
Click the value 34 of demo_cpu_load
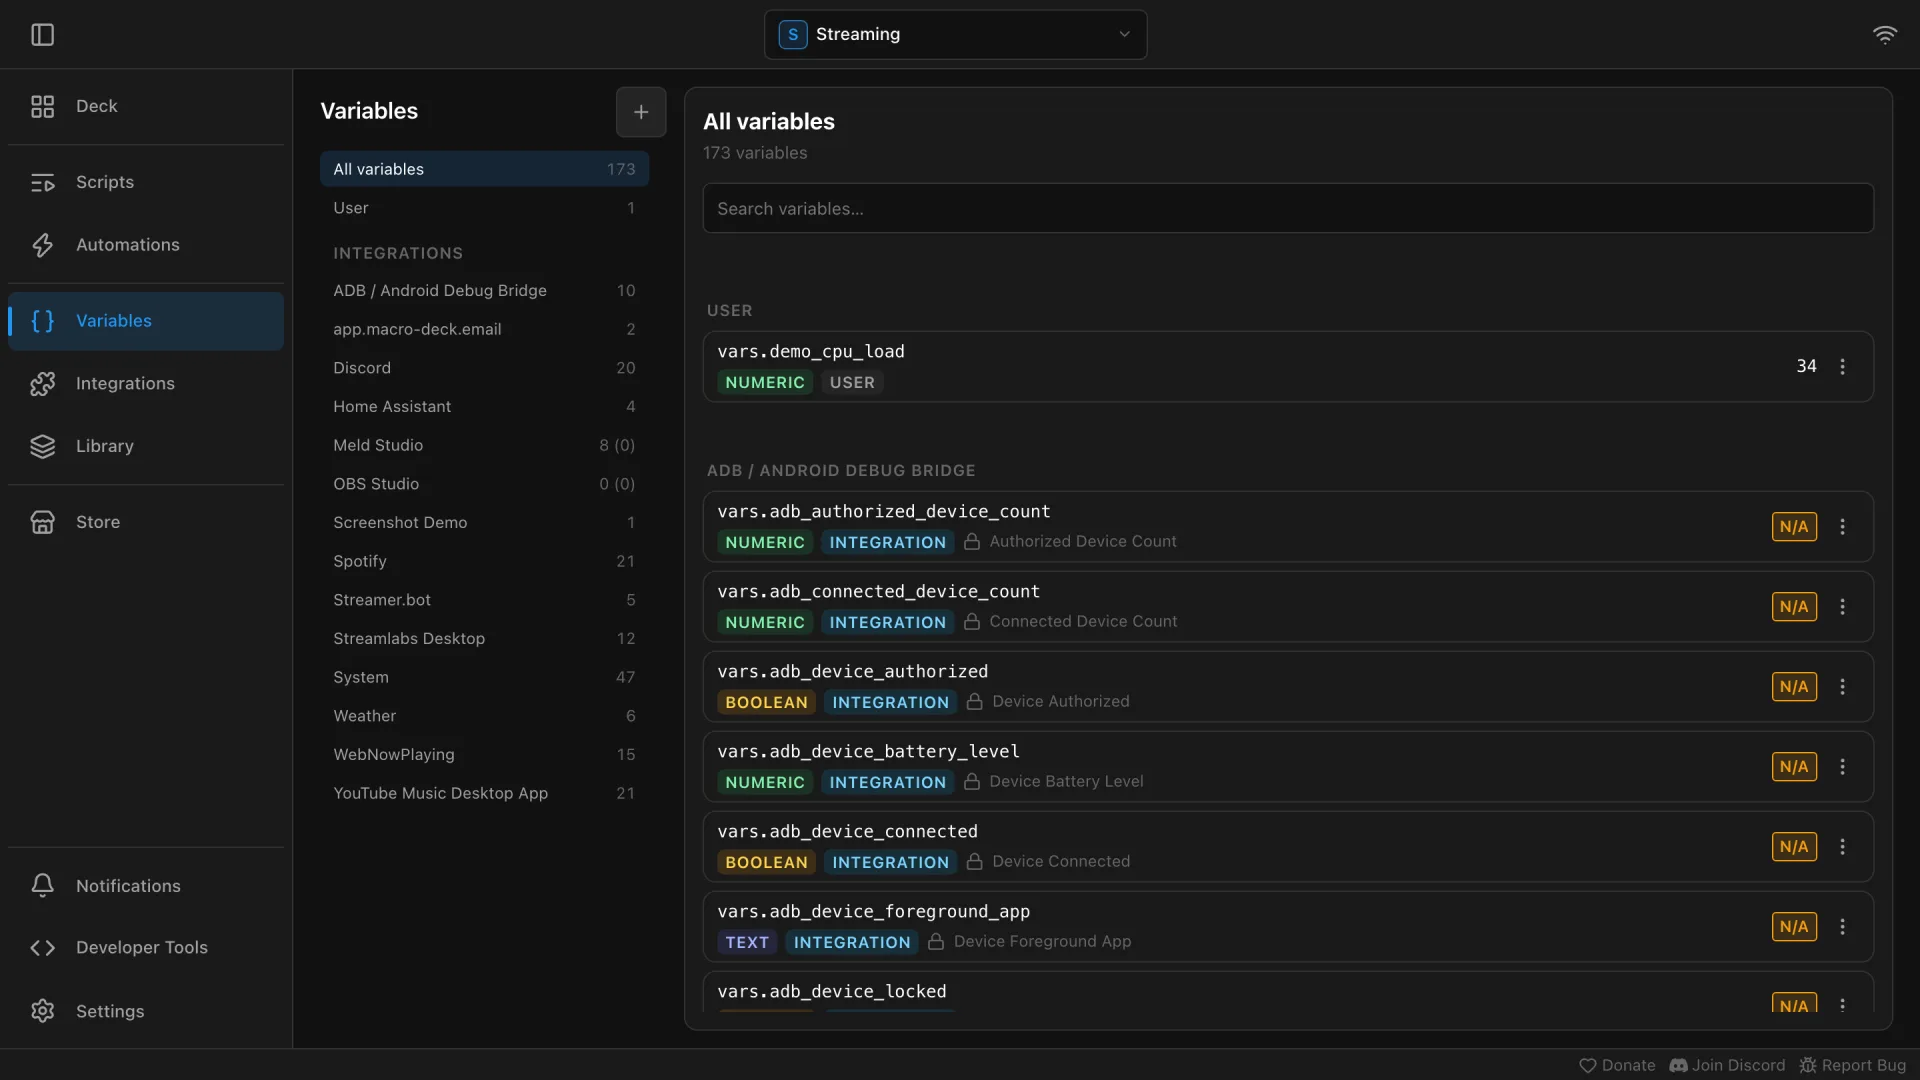point(1806,366)
